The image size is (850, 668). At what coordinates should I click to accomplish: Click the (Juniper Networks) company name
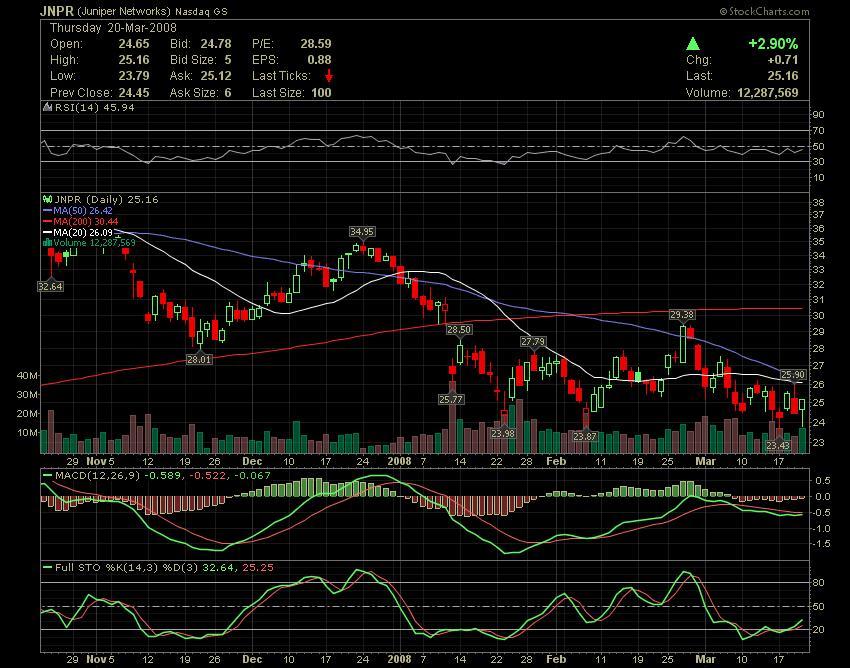tap(124, 11)
